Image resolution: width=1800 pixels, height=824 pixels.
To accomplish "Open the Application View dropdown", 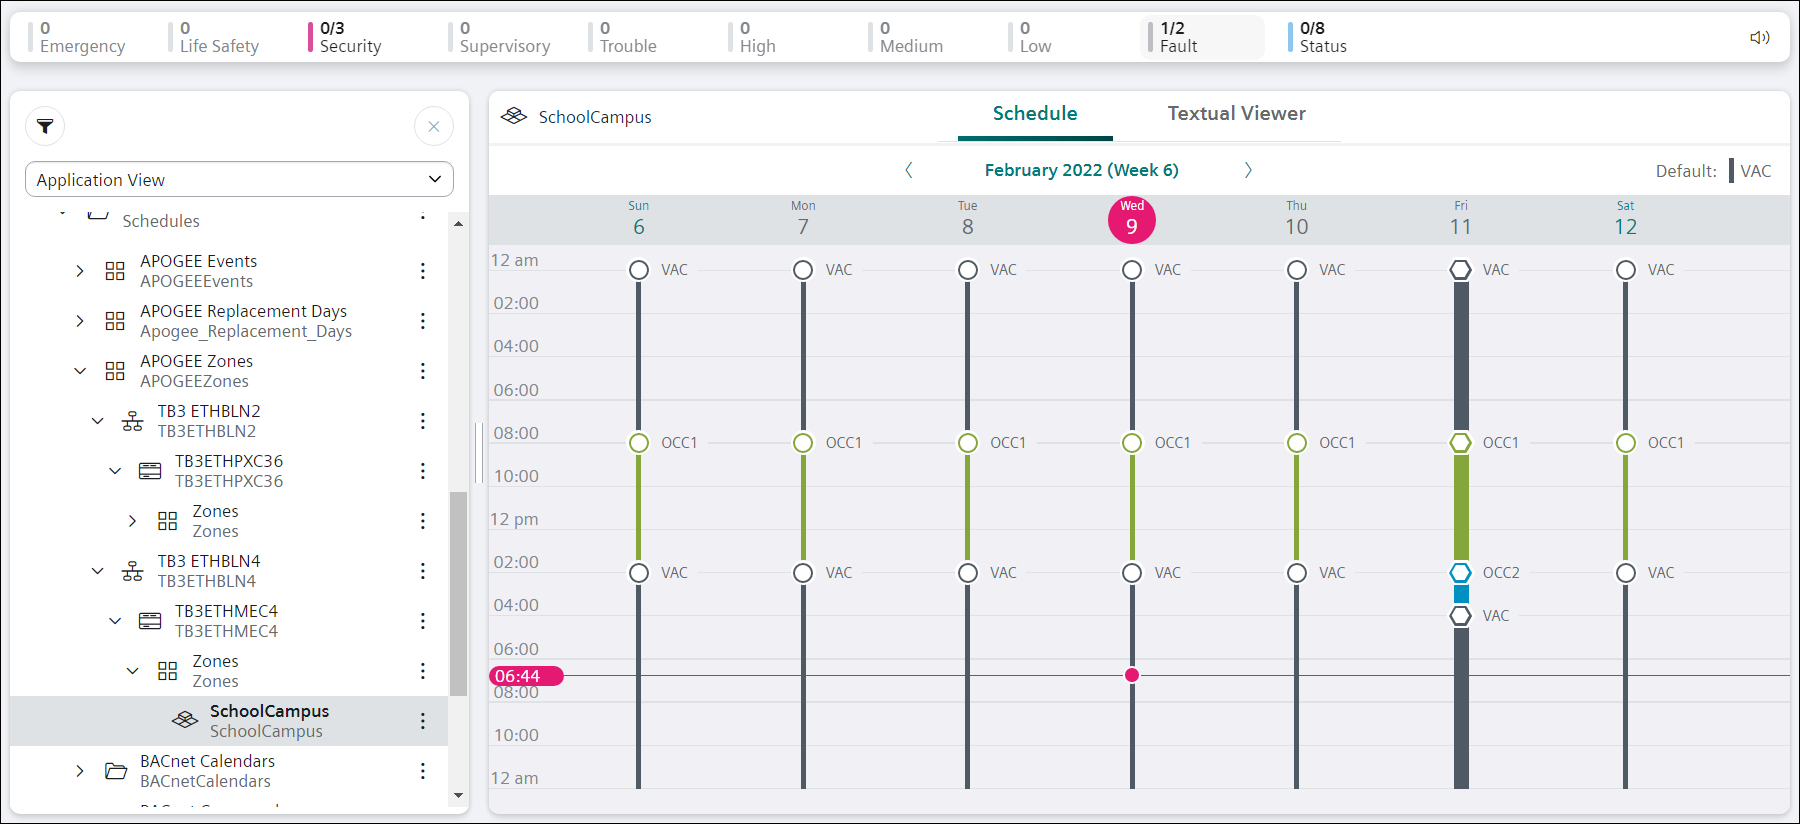I will (x=239, y=180).
